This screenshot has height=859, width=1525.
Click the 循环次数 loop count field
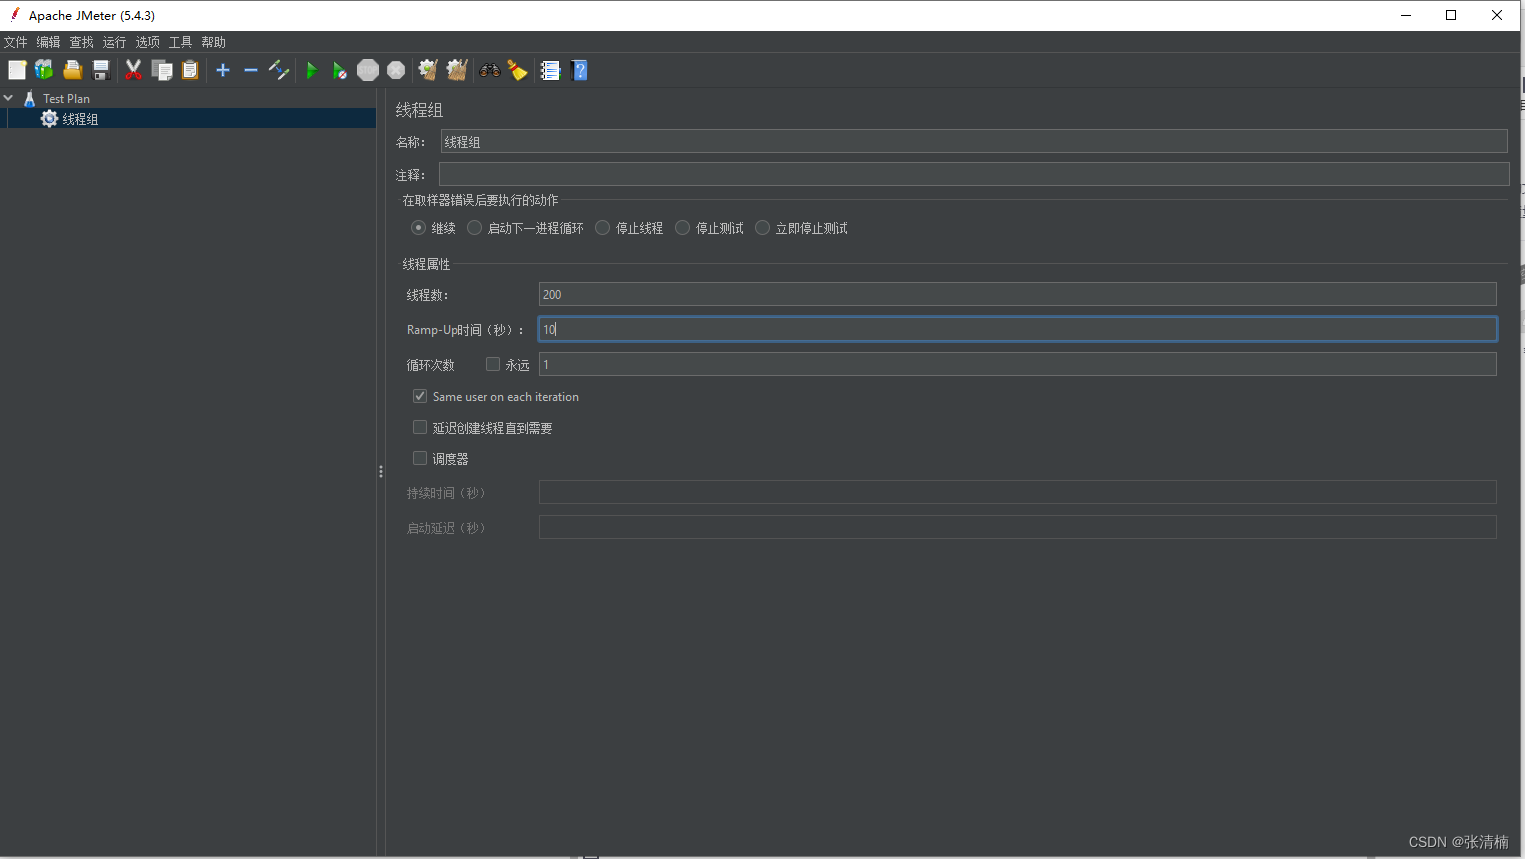1018,364
